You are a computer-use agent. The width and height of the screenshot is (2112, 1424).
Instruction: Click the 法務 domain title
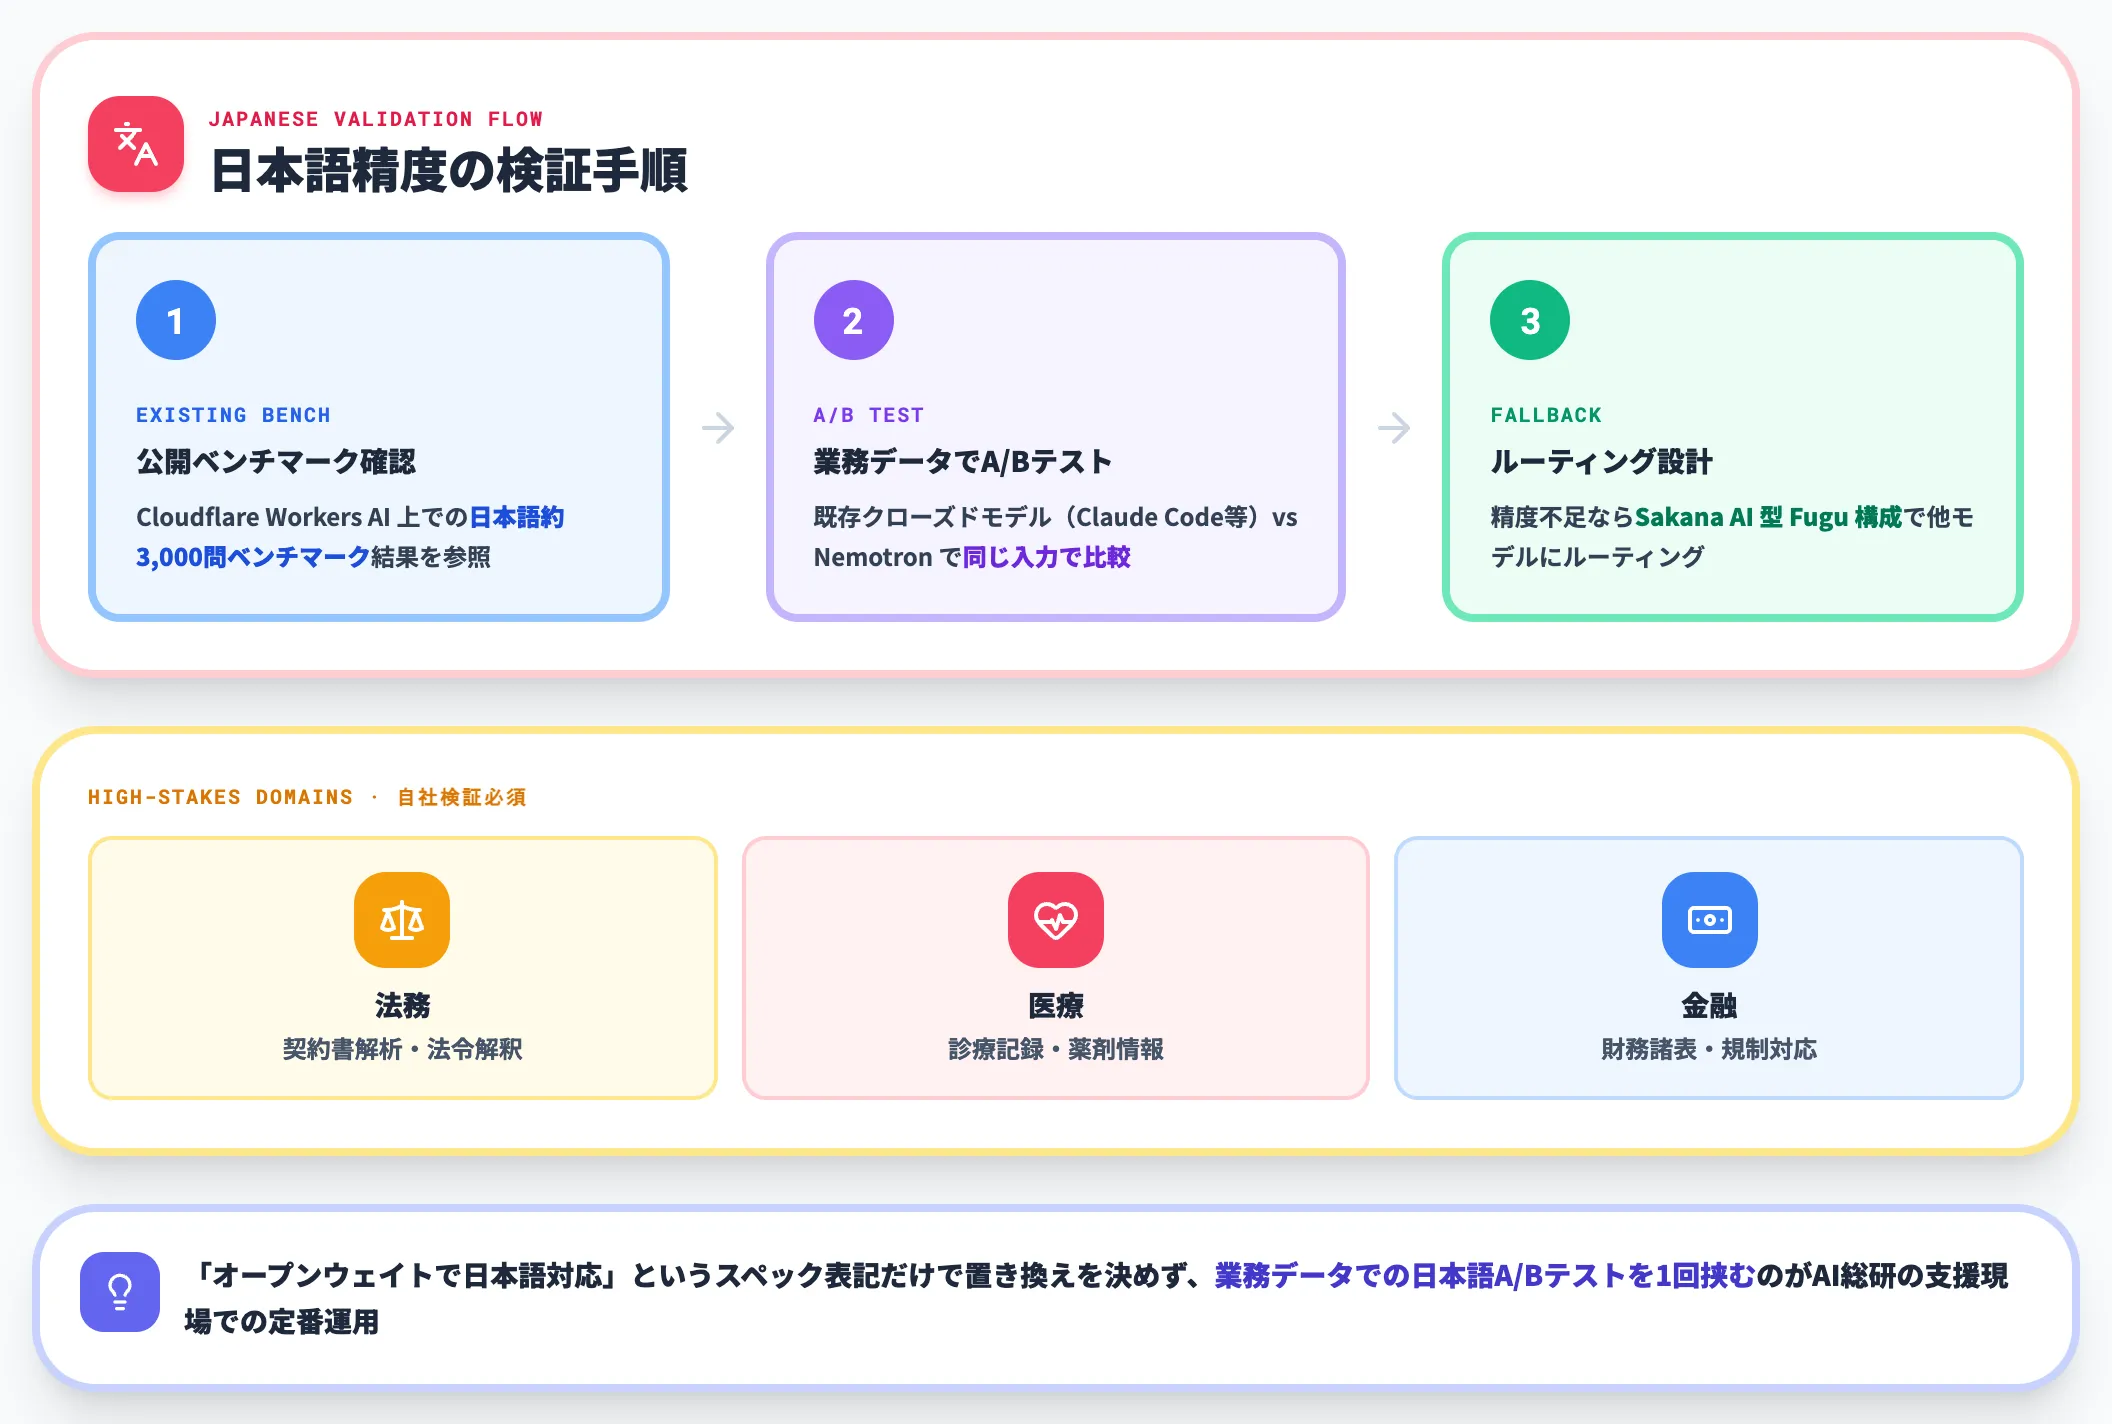(x=402, y=1005)
